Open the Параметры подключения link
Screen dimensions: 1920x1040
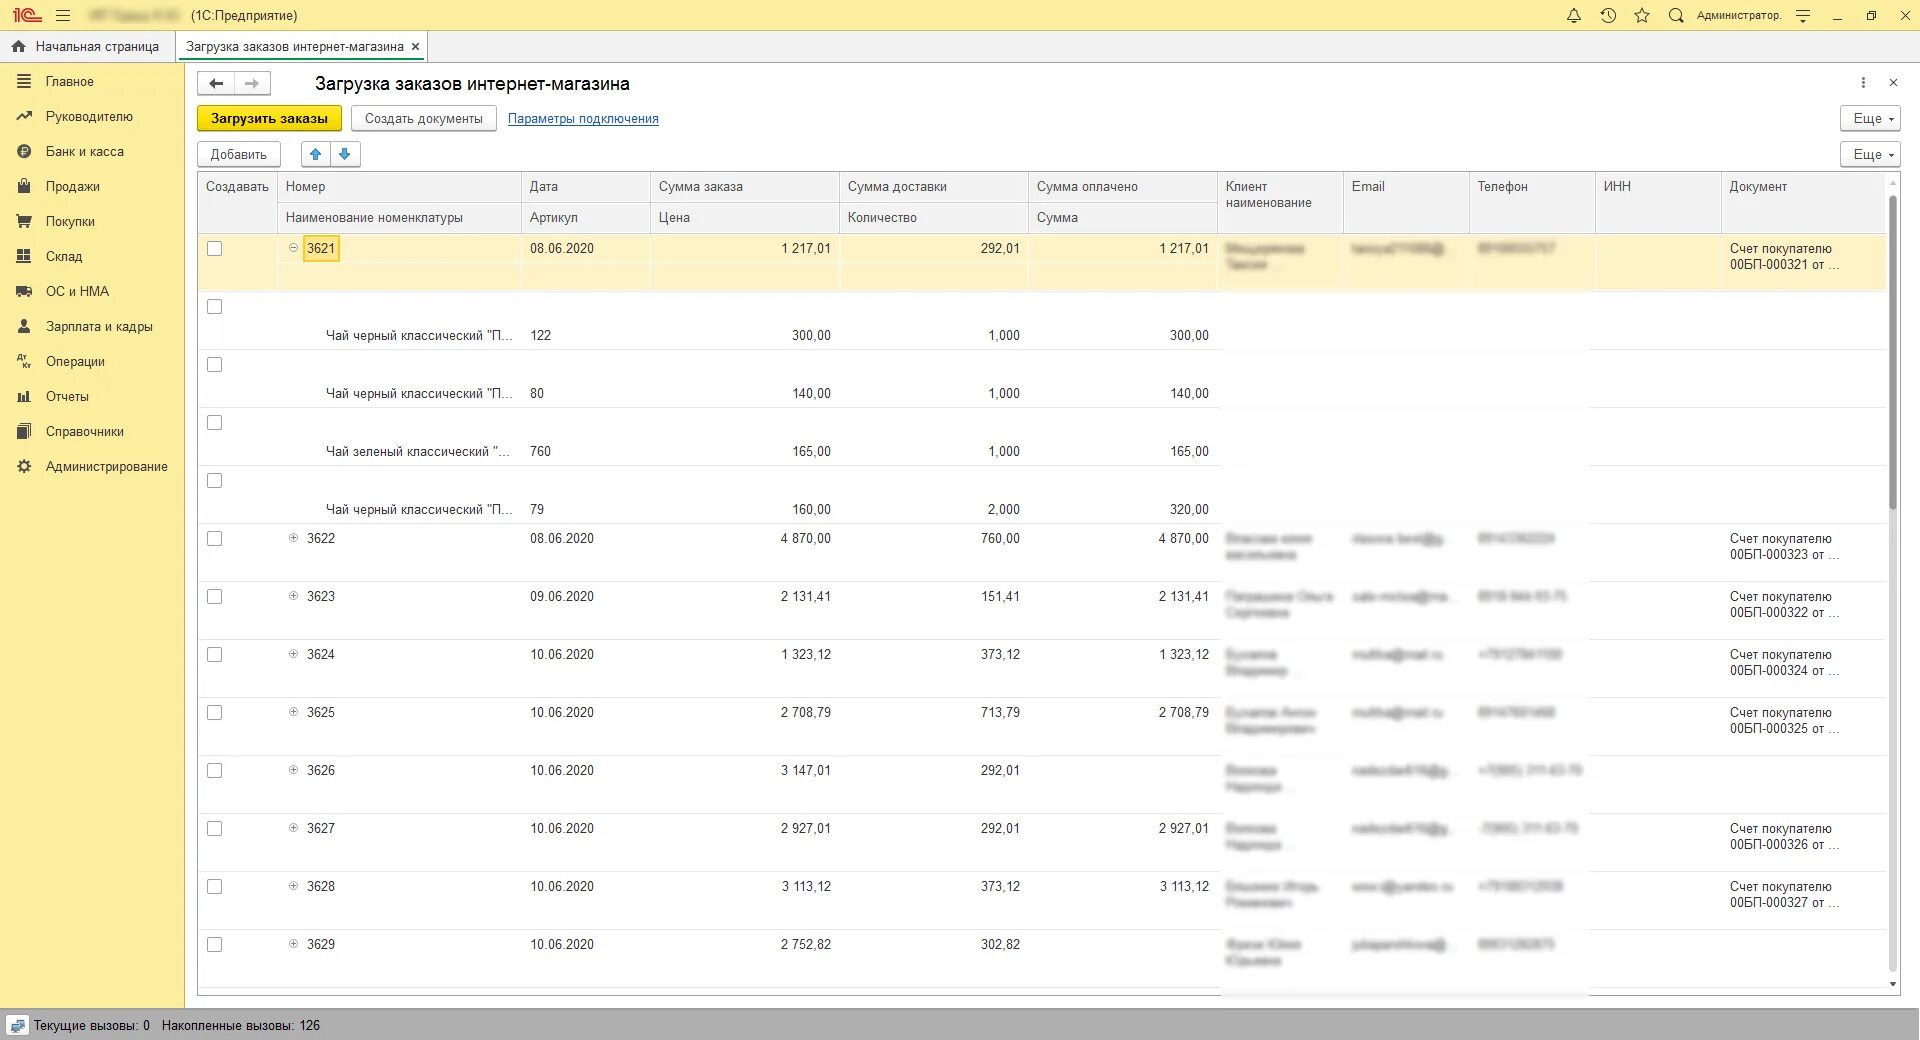[583, 118]
